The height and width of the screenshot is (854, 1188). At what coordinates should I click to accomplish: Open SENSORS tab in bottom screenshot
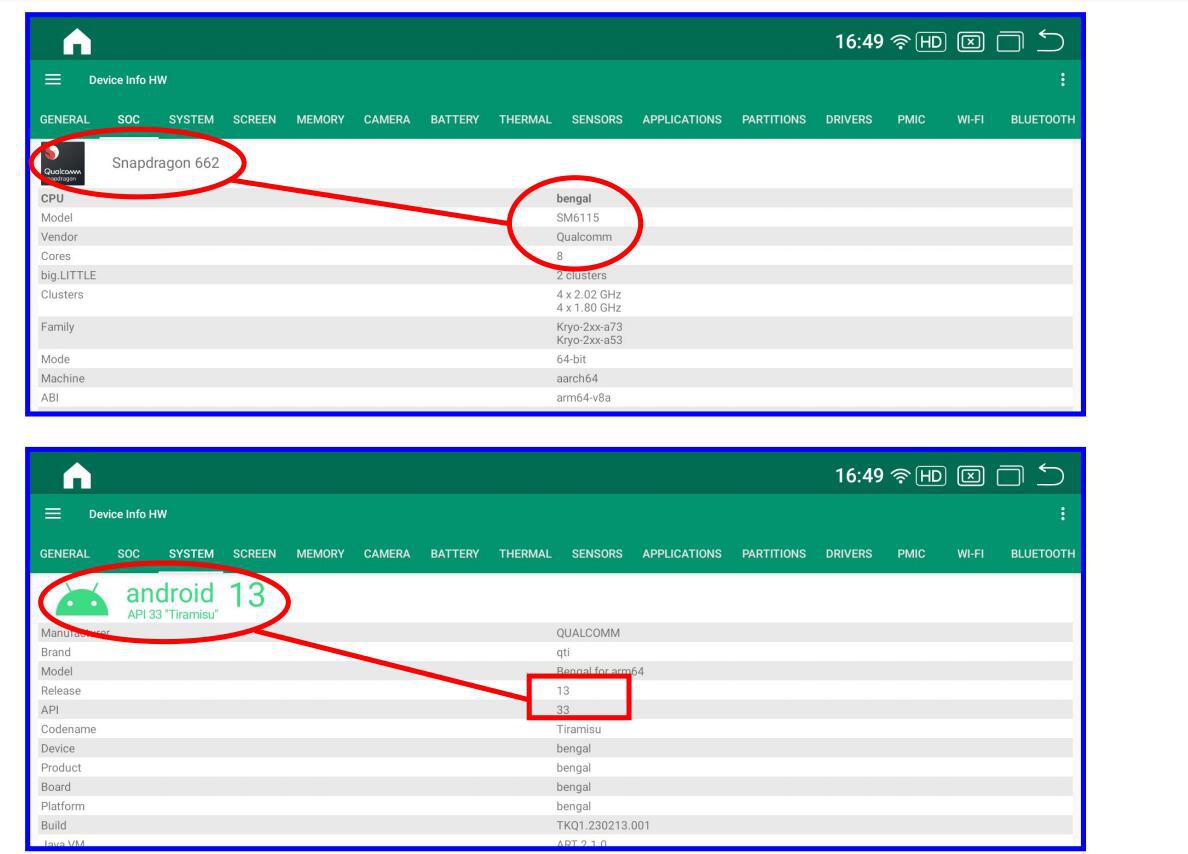coord(597,554)
